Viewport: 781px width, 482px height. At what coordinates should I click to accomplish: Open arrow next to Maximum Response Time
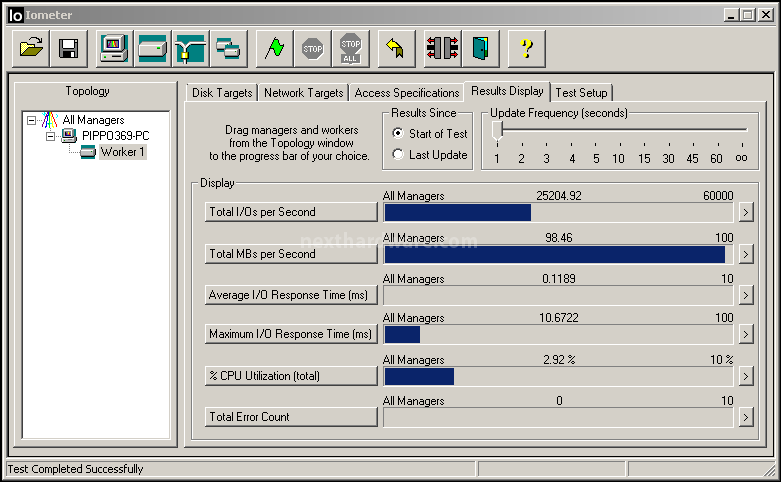coord(746,334)
